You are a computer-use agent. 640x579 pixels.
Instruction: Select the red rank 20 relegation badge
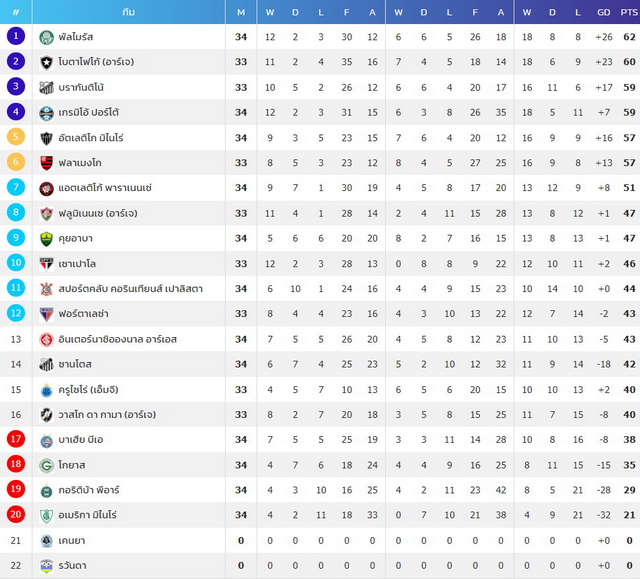tap(16, 514)
